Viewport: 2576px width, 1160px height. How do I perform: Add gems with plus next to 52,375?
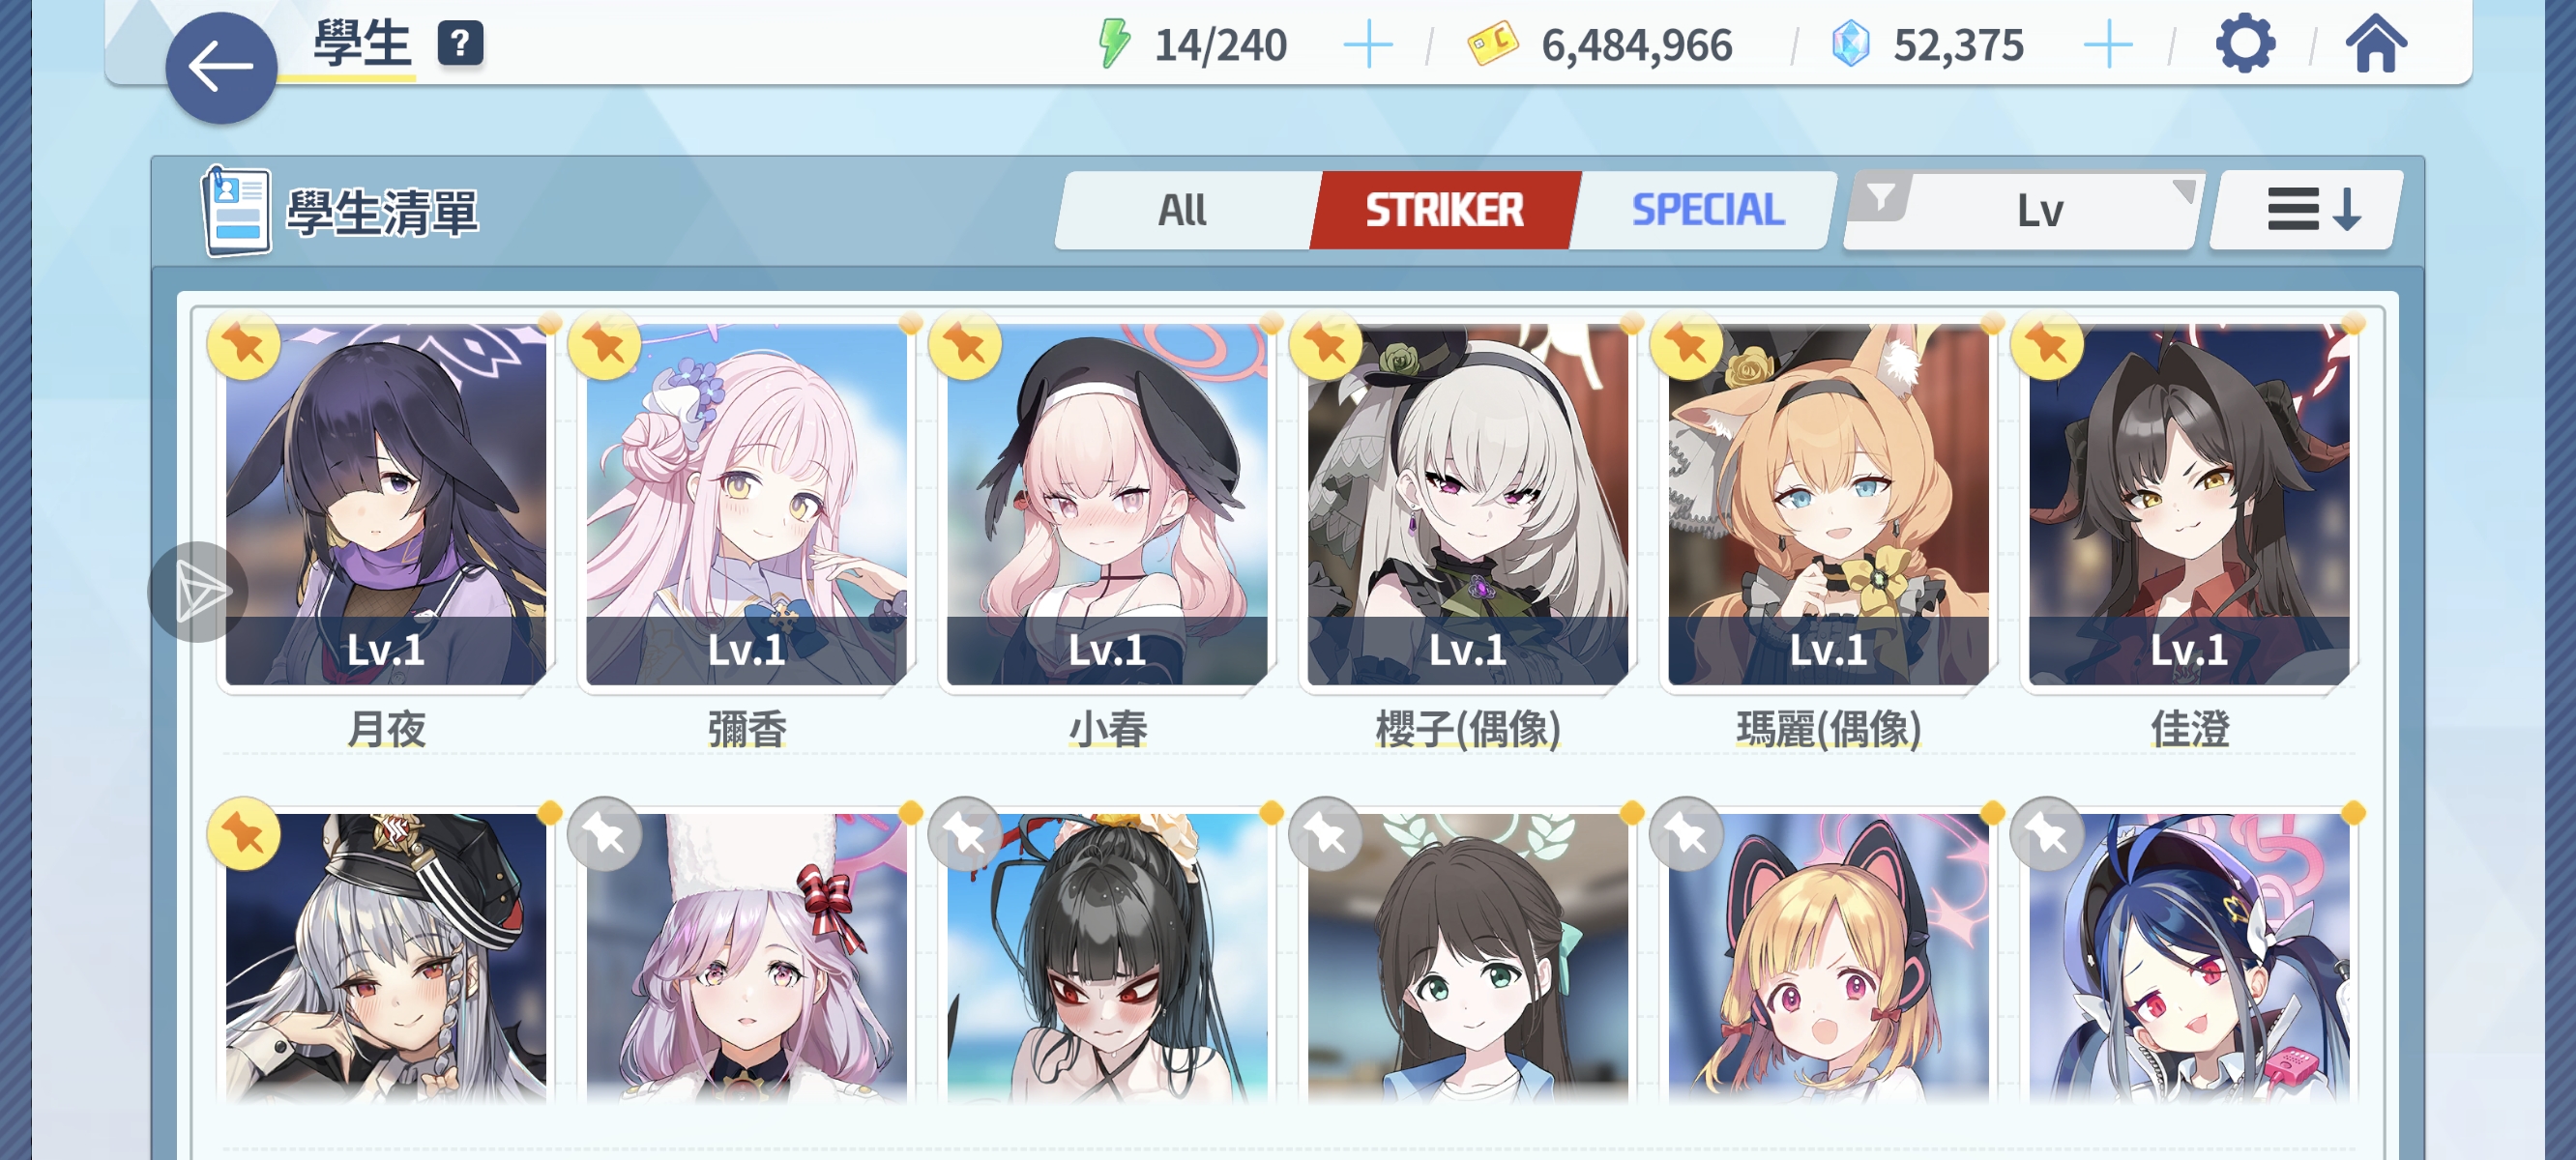tap(2108, 46)
